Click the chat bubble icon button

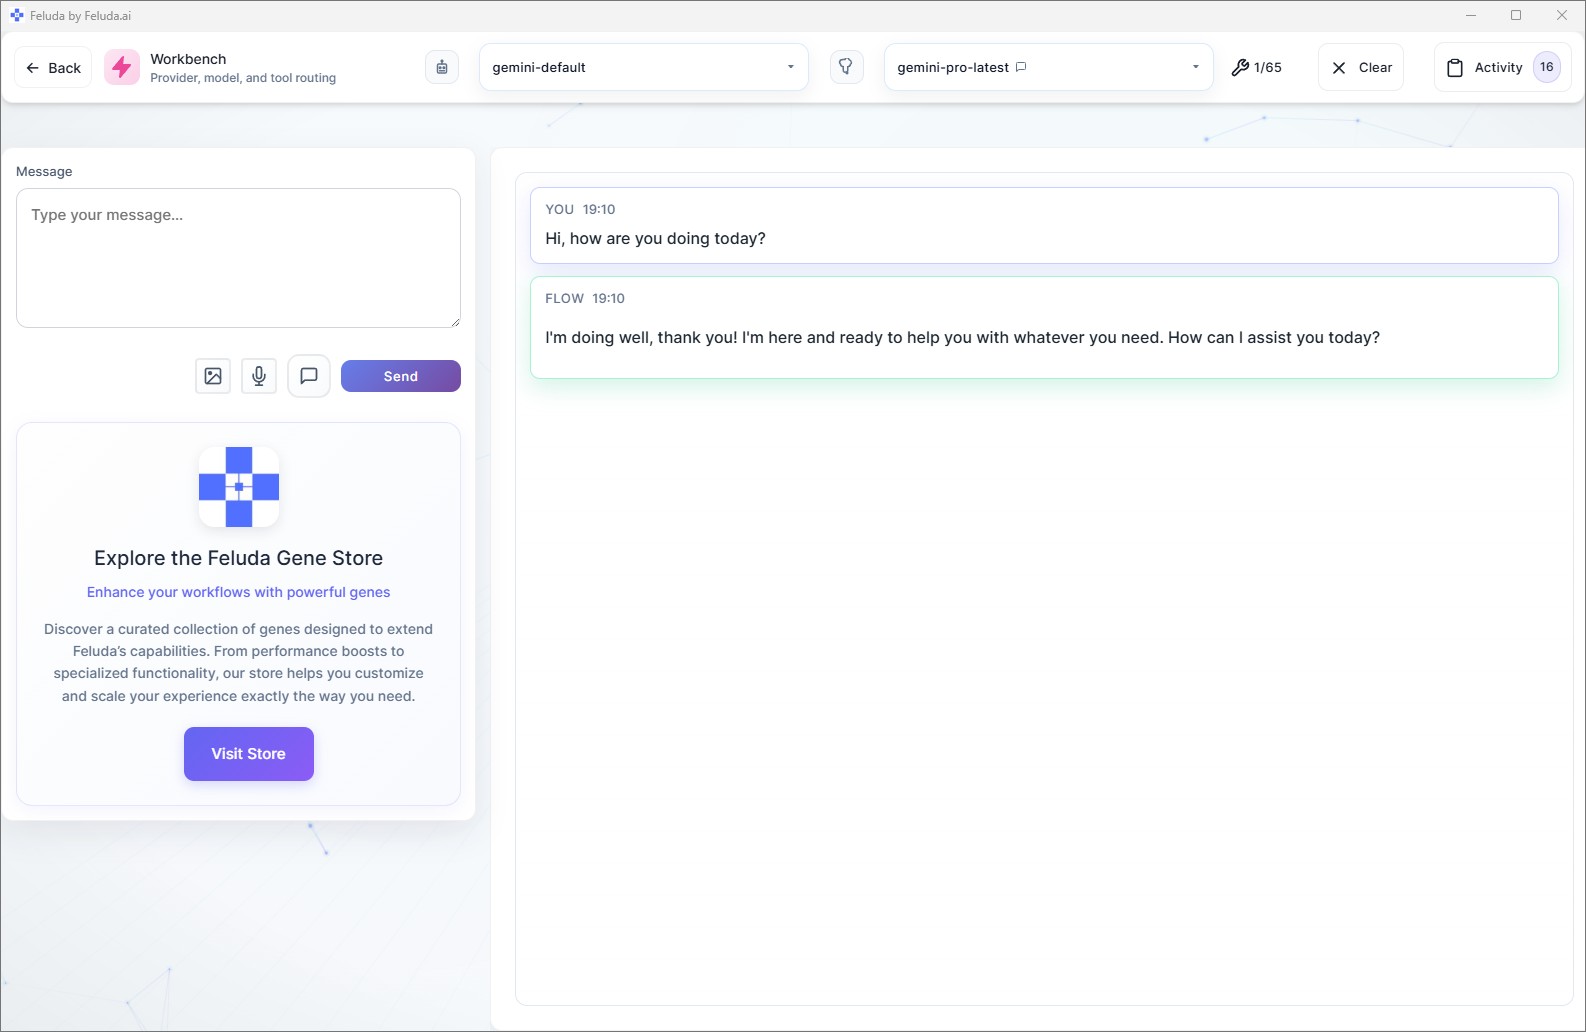[x=309, y=376]
